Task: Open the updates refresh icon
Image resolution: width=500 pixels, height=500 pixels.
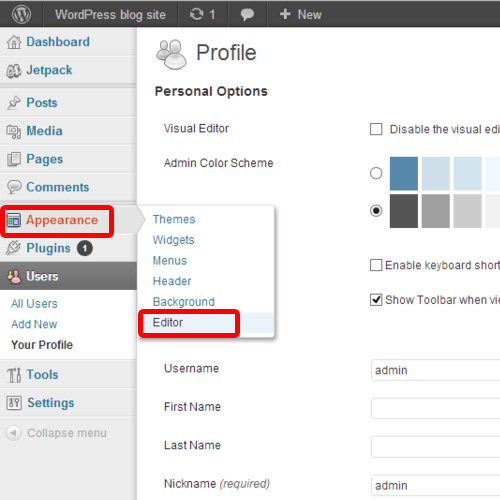Action: (196, 14)
